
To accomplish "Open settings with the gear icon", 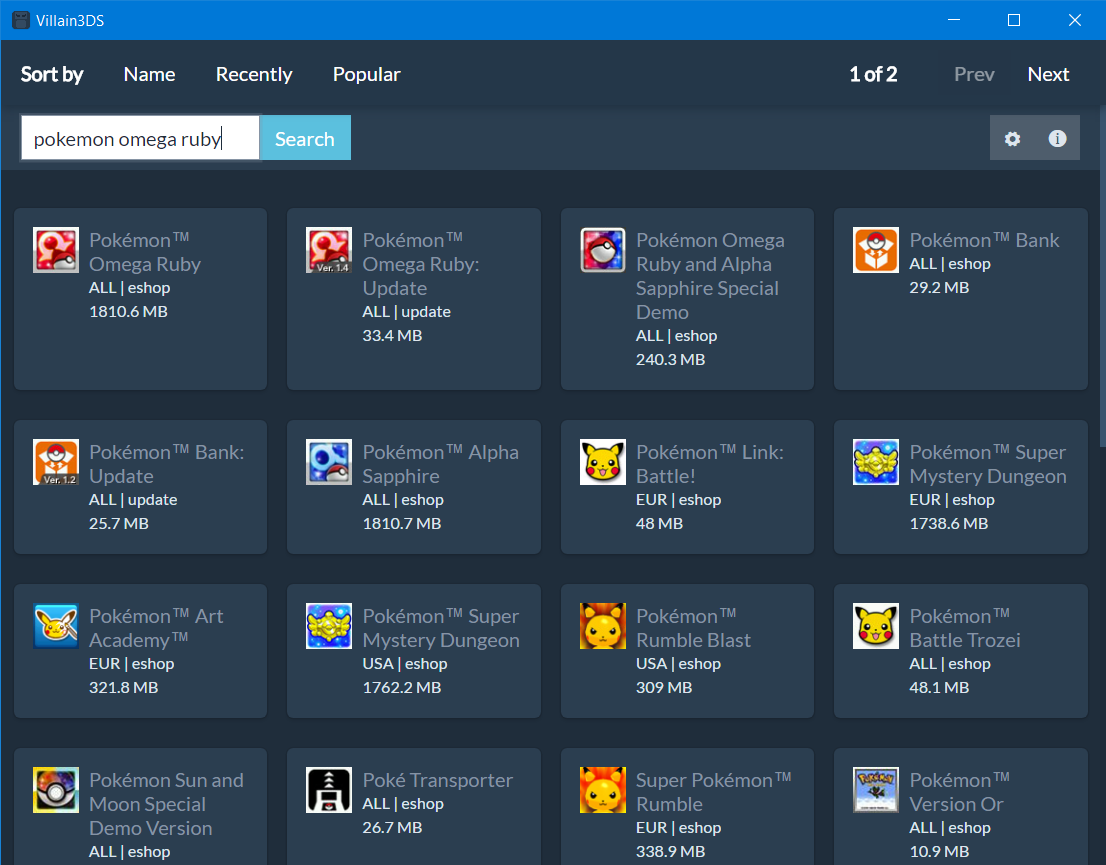I will click(x=1012, y=138).
